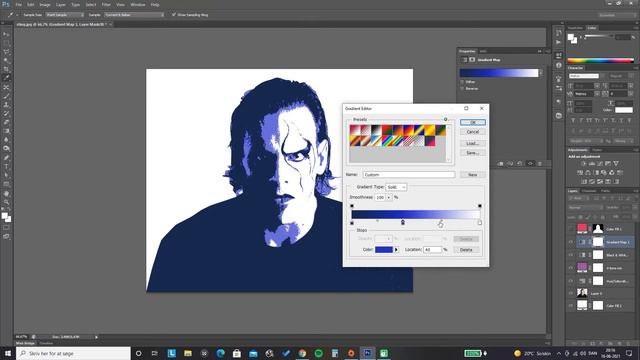
Task: Select the Quick Selection tool
Action: (x=6, y=60)
